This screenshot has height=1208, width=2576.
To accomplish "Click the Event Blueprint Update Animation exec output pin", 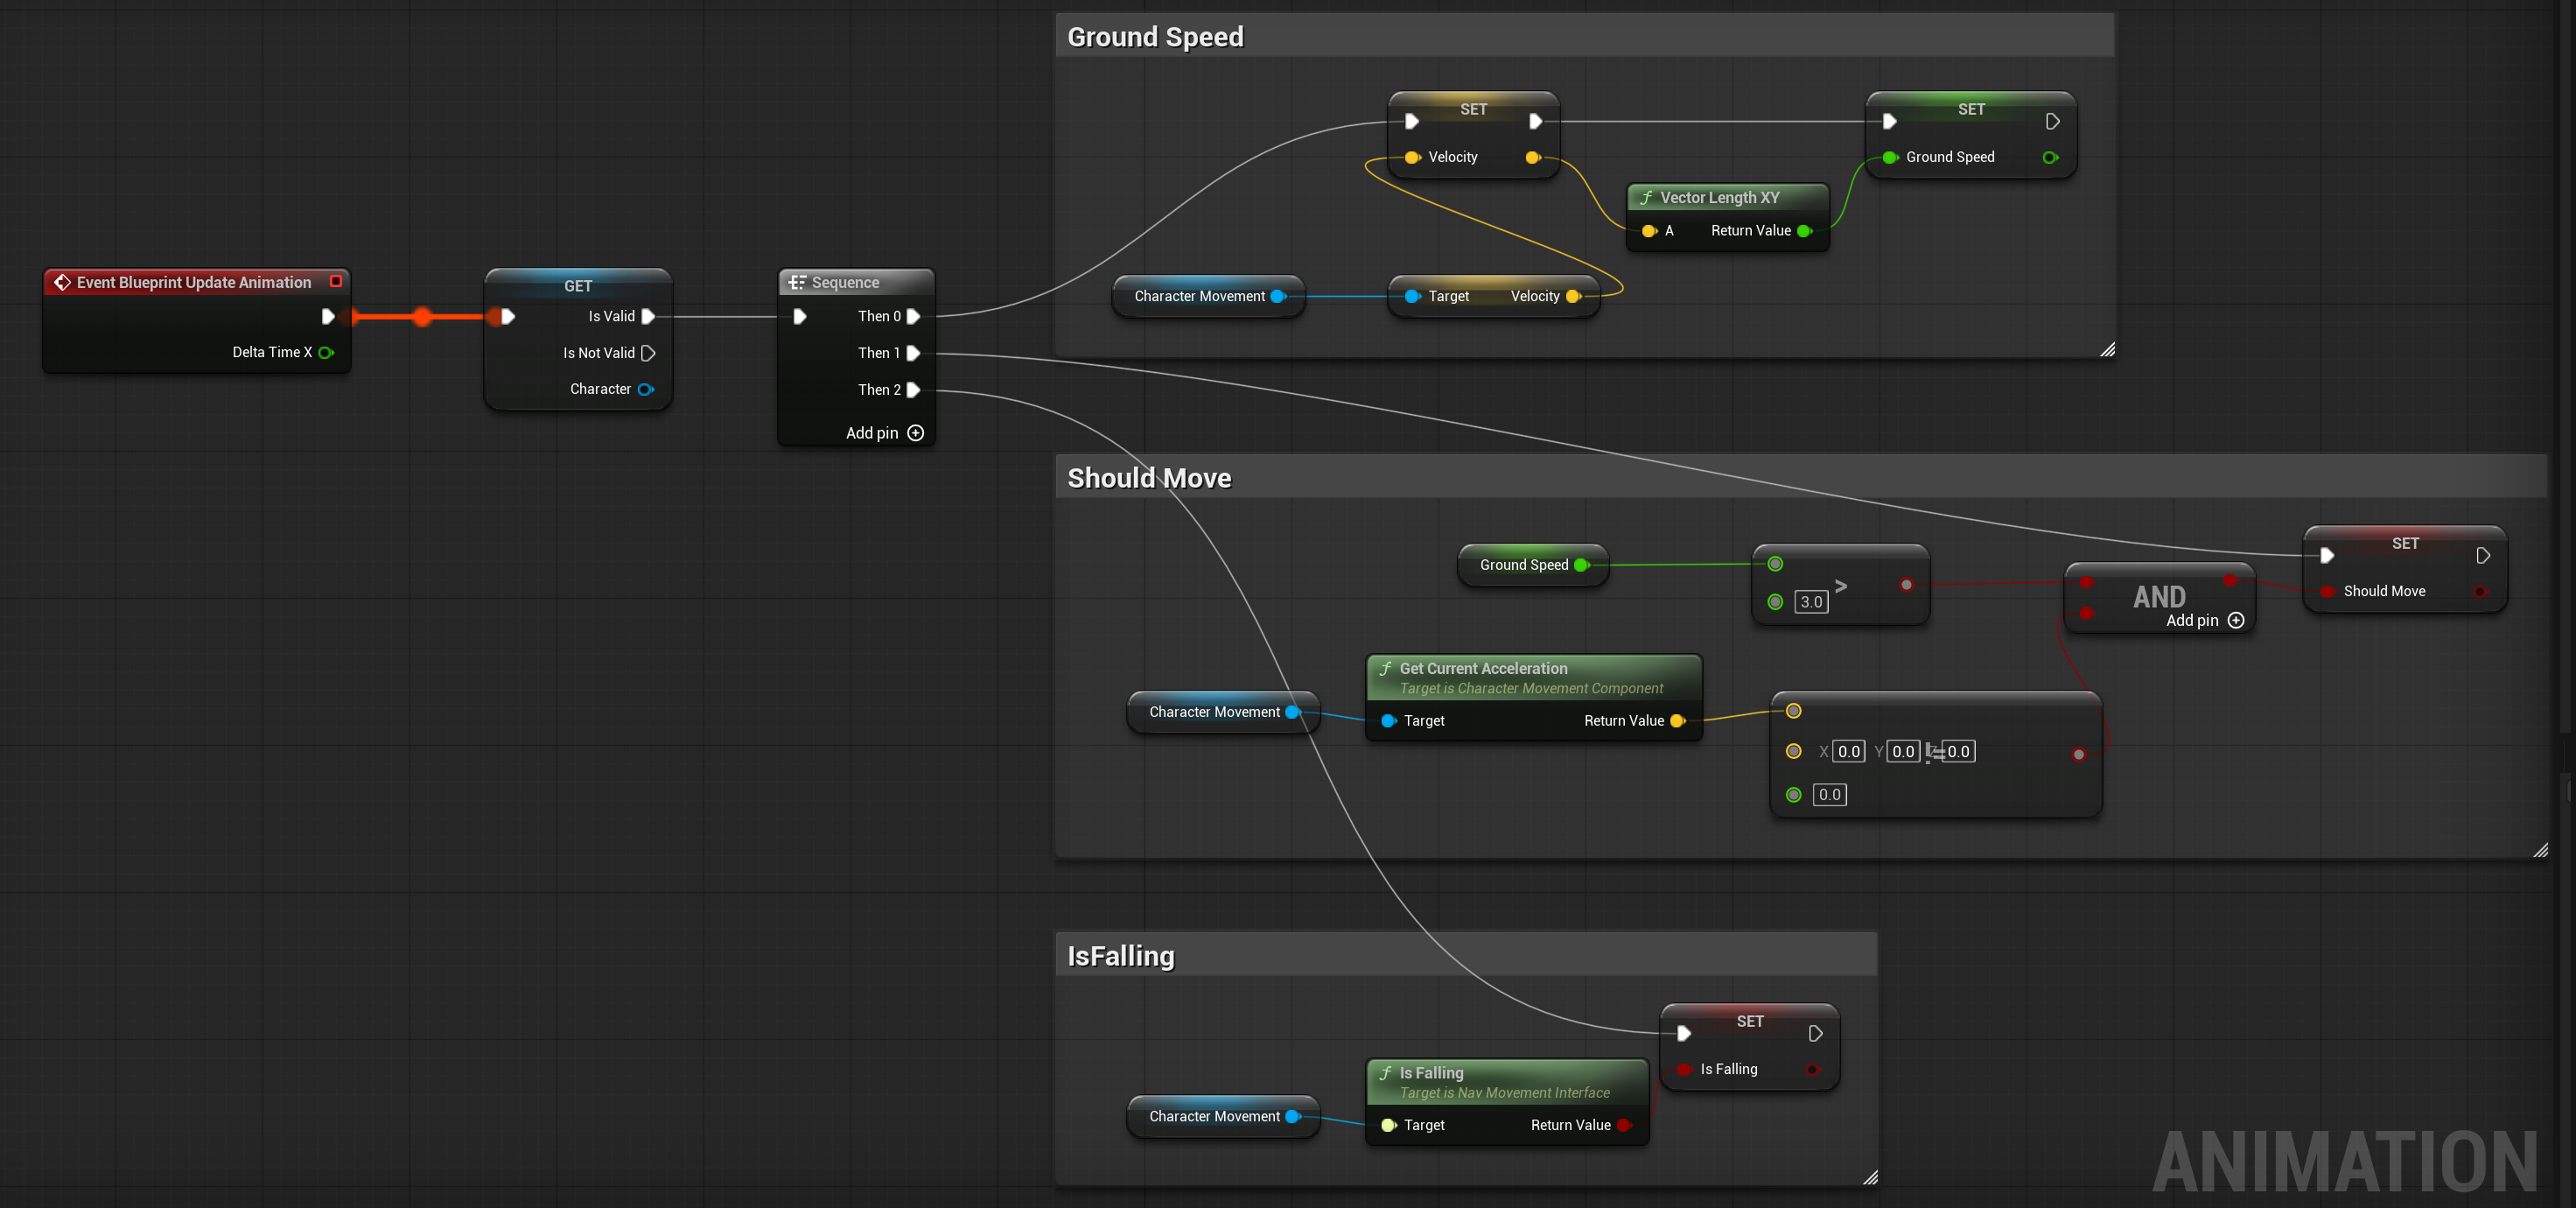I will (327, 317).
